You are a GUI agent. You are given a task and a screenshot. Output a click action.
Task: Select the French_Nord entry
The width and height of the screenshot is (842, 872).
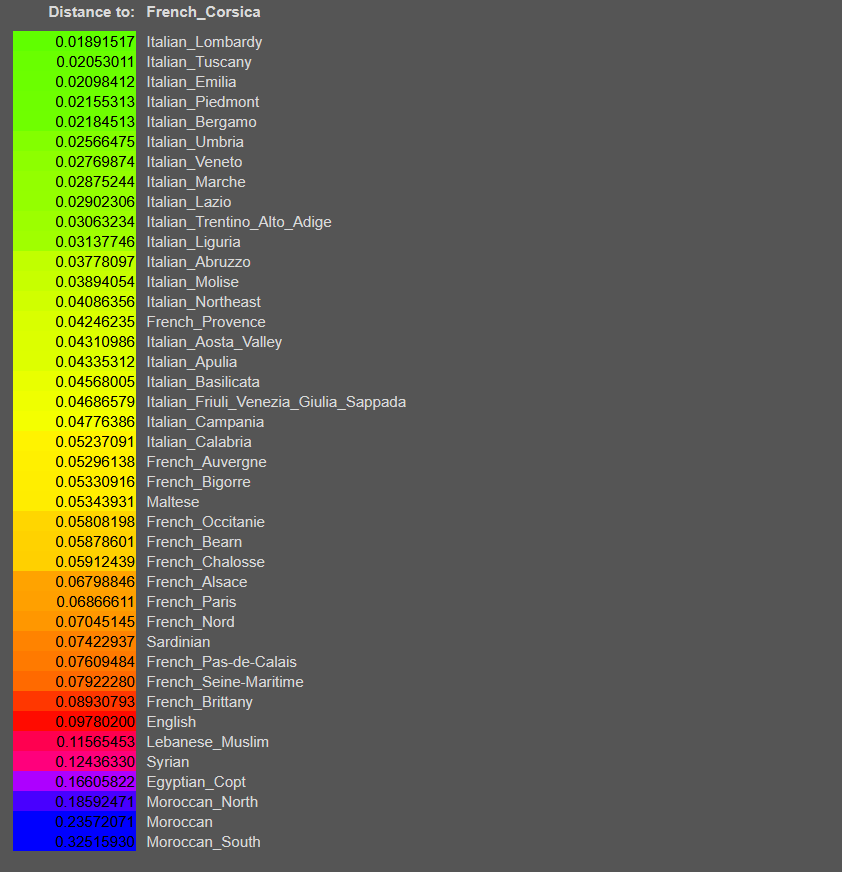(x=190, y=623)
